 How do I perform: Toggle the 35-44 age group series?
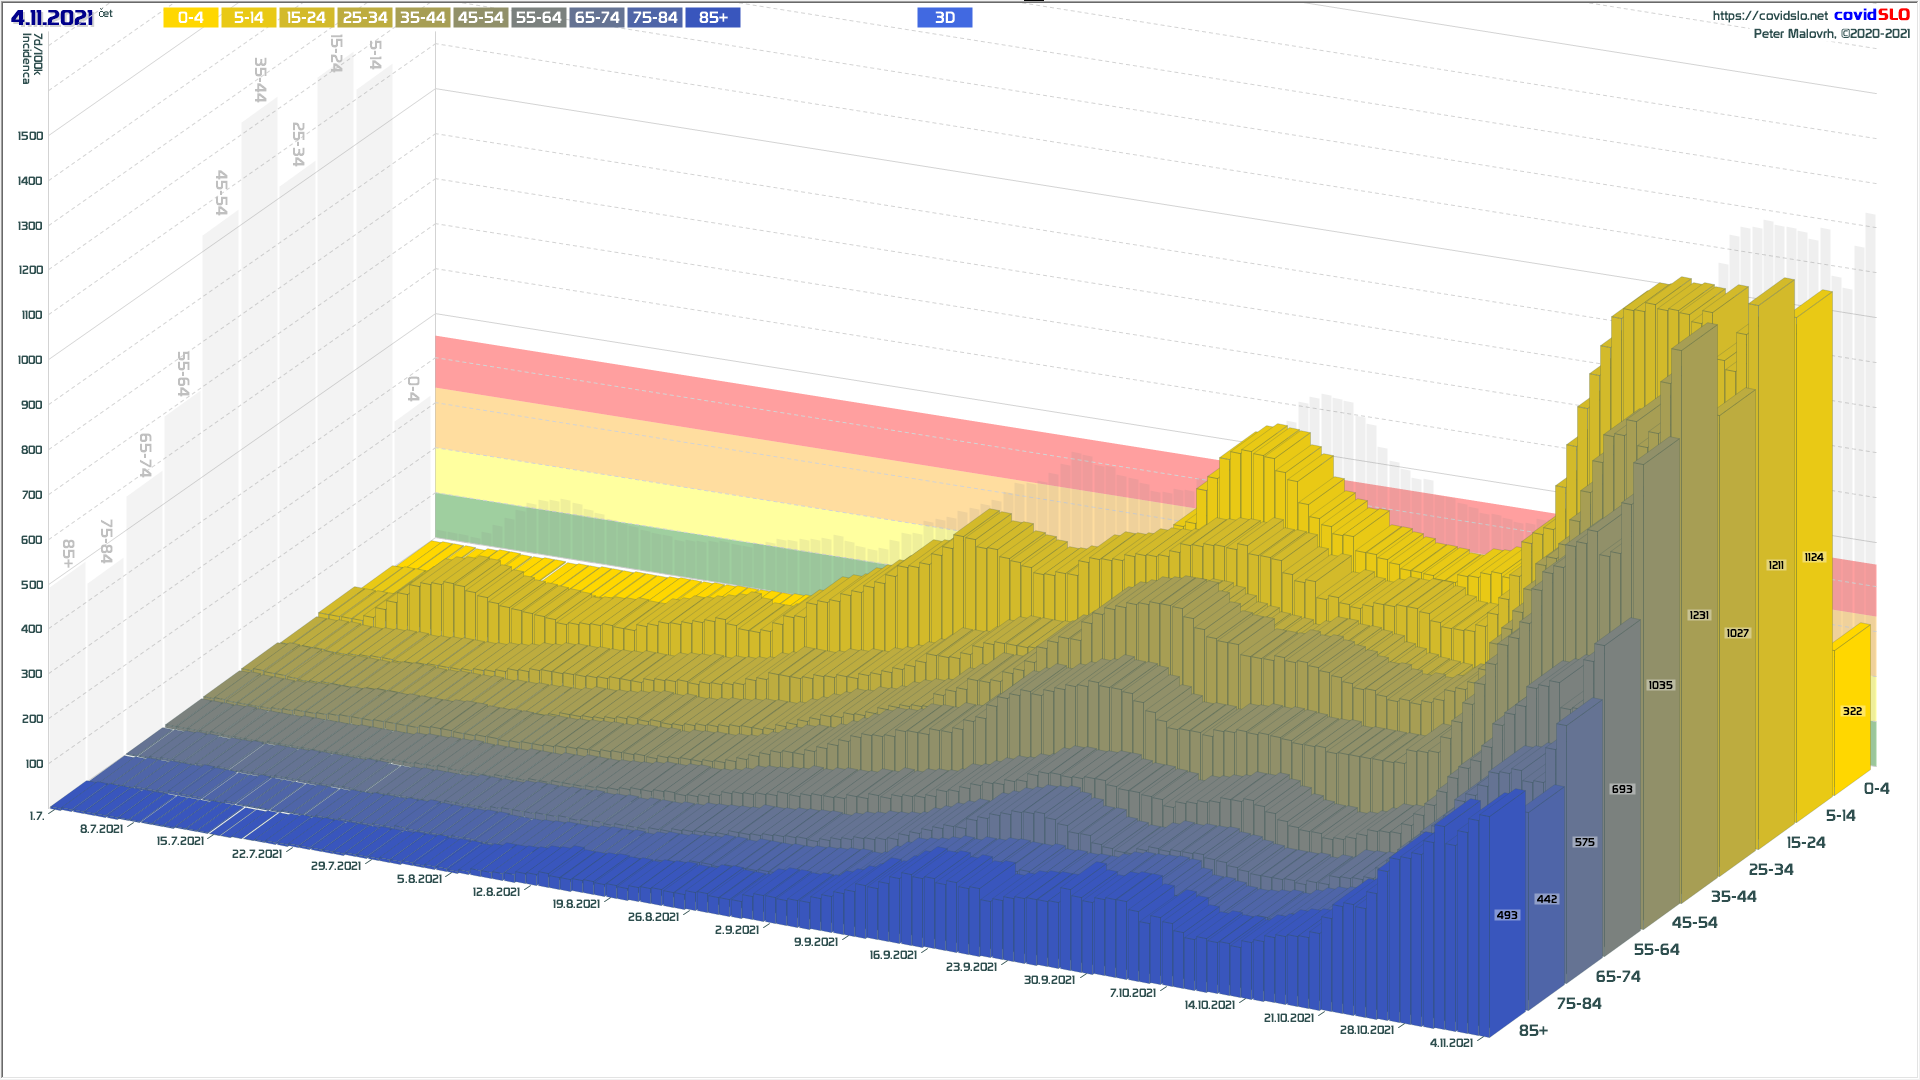pyautogui.click(x=423, y=18)
